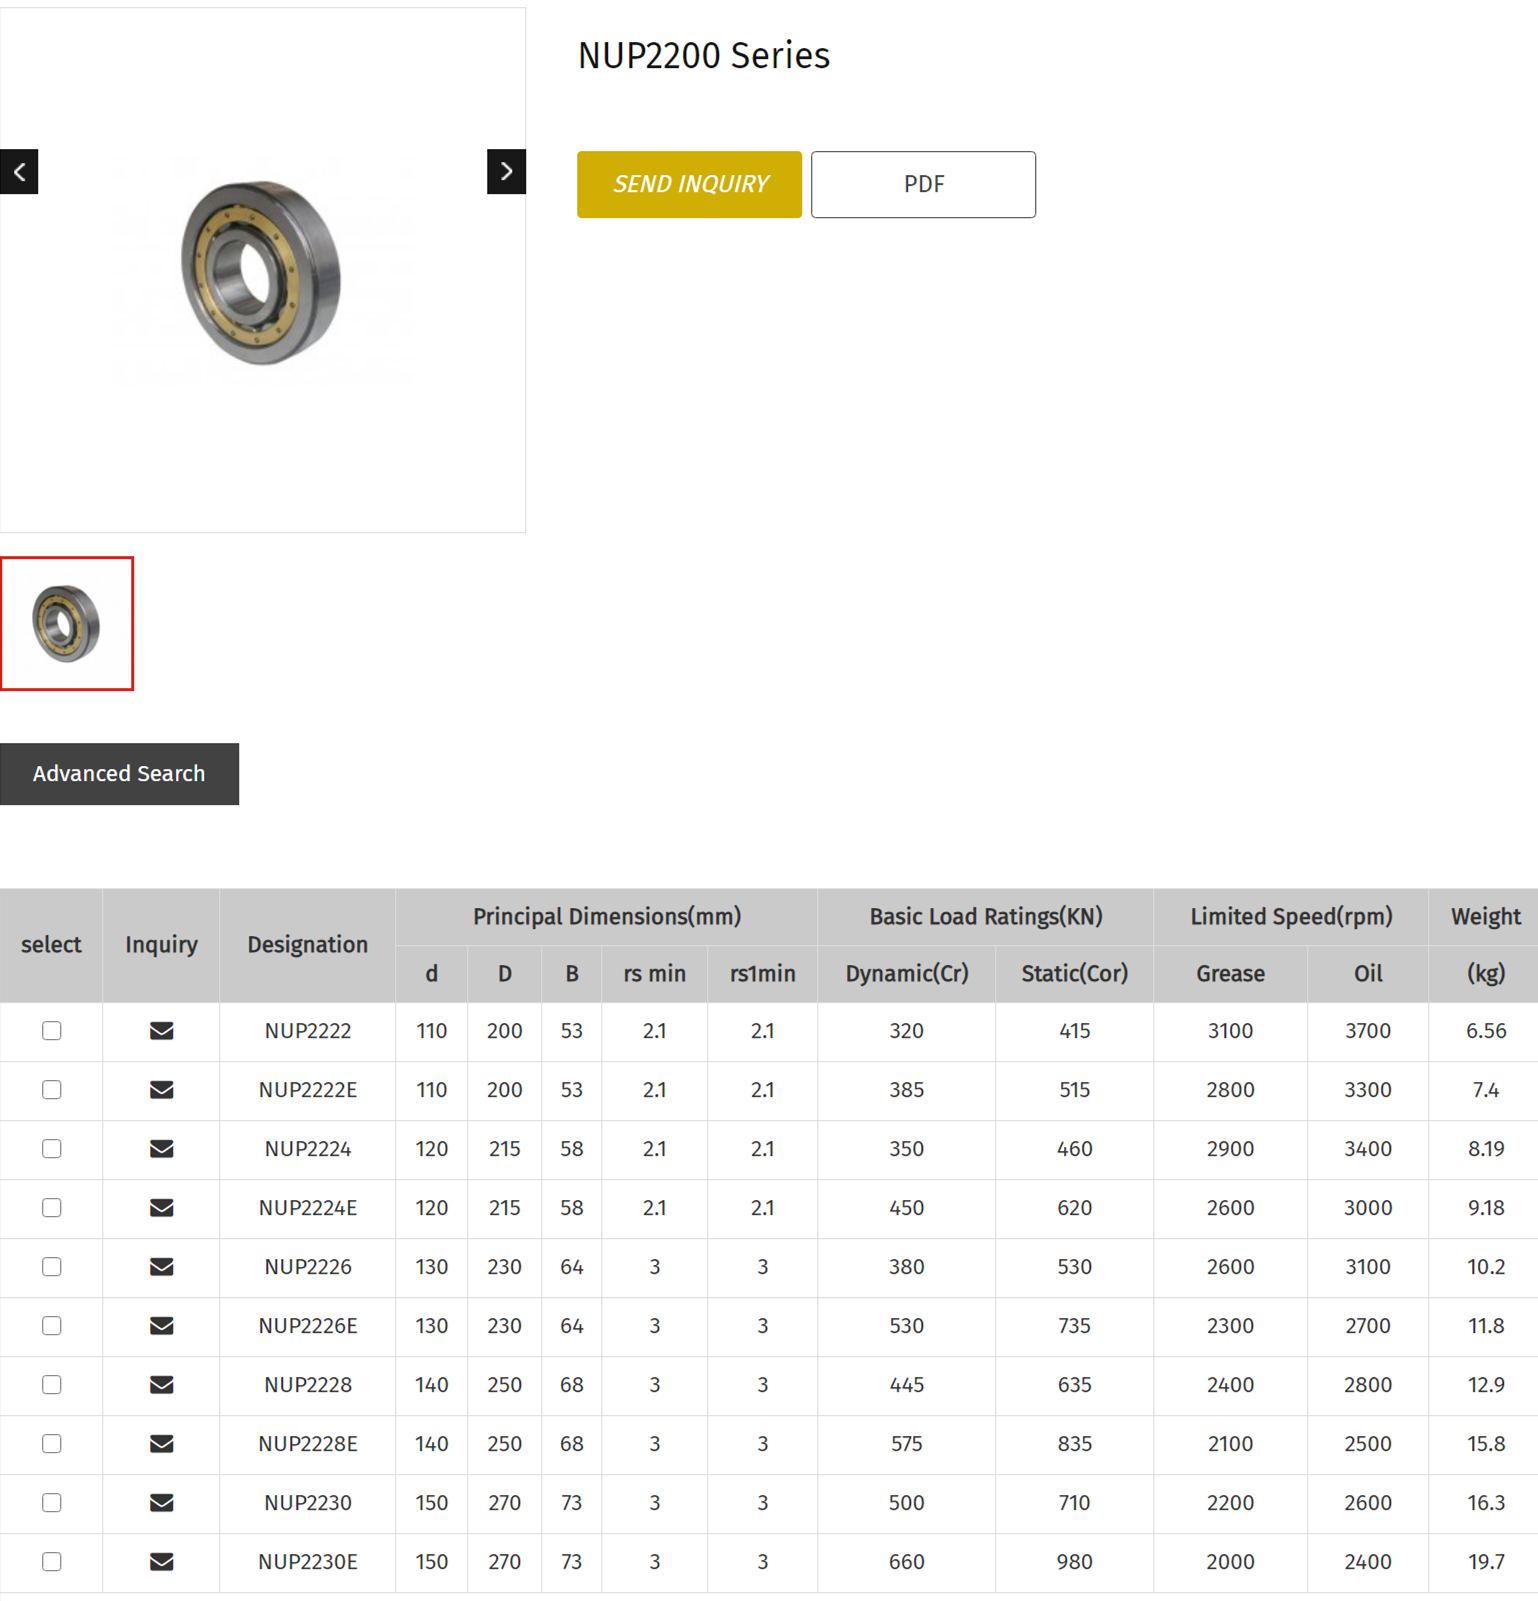Enable the checkbox for NUP2230E

(x=52, y=1562)
